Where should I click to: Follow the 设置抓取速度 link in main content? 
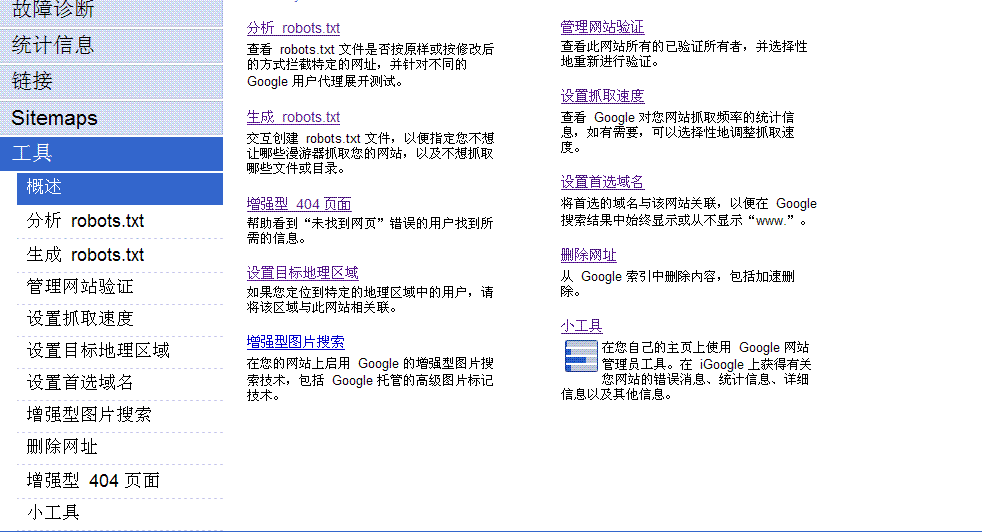(602, 96)
